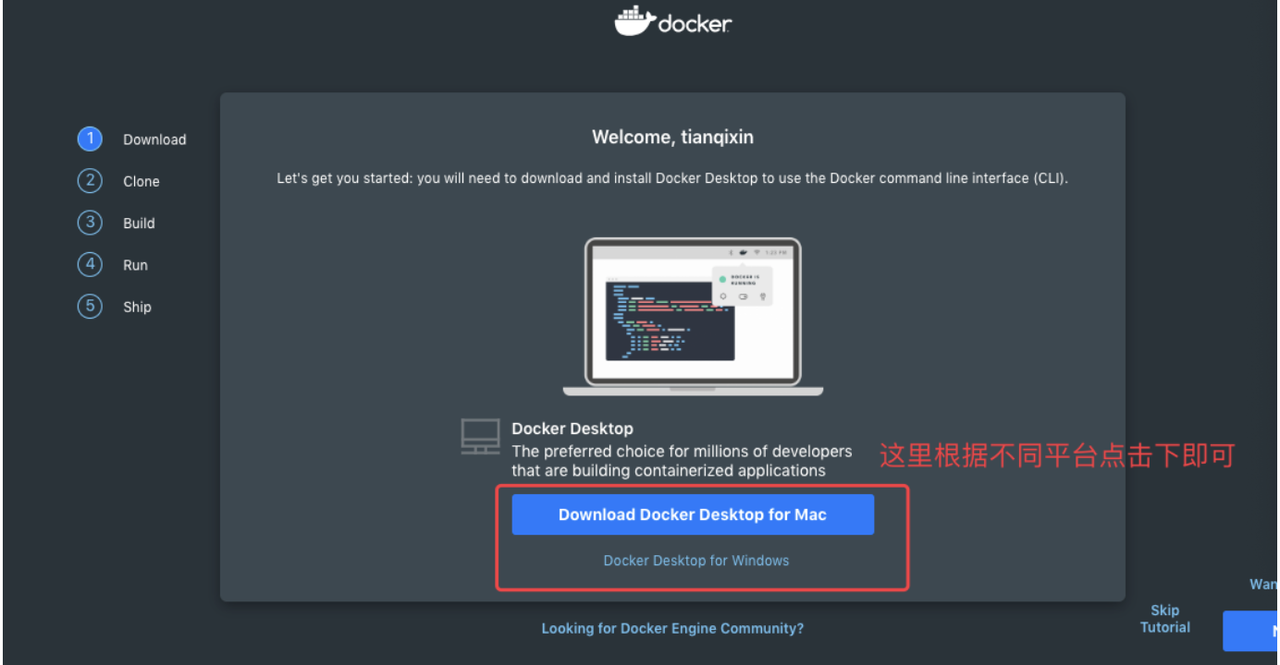Go to the Ship step label
This screenshot has height=665, width=1280.
tap(137, 308)
